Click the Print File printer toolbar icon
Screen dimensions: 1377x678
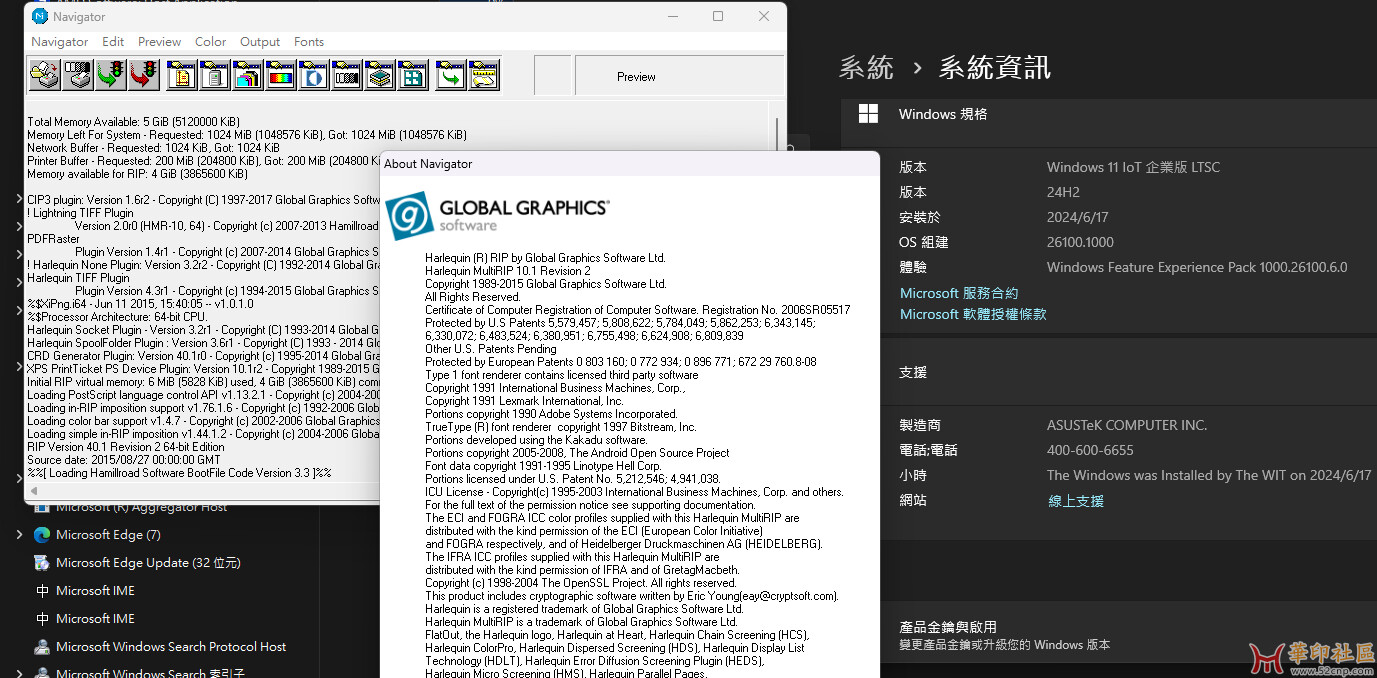pos(43,75)
